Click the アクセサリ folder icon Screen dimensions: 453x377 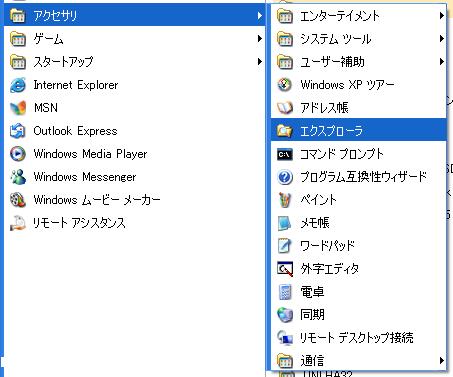pyautogui.click(x=18, y=16)
